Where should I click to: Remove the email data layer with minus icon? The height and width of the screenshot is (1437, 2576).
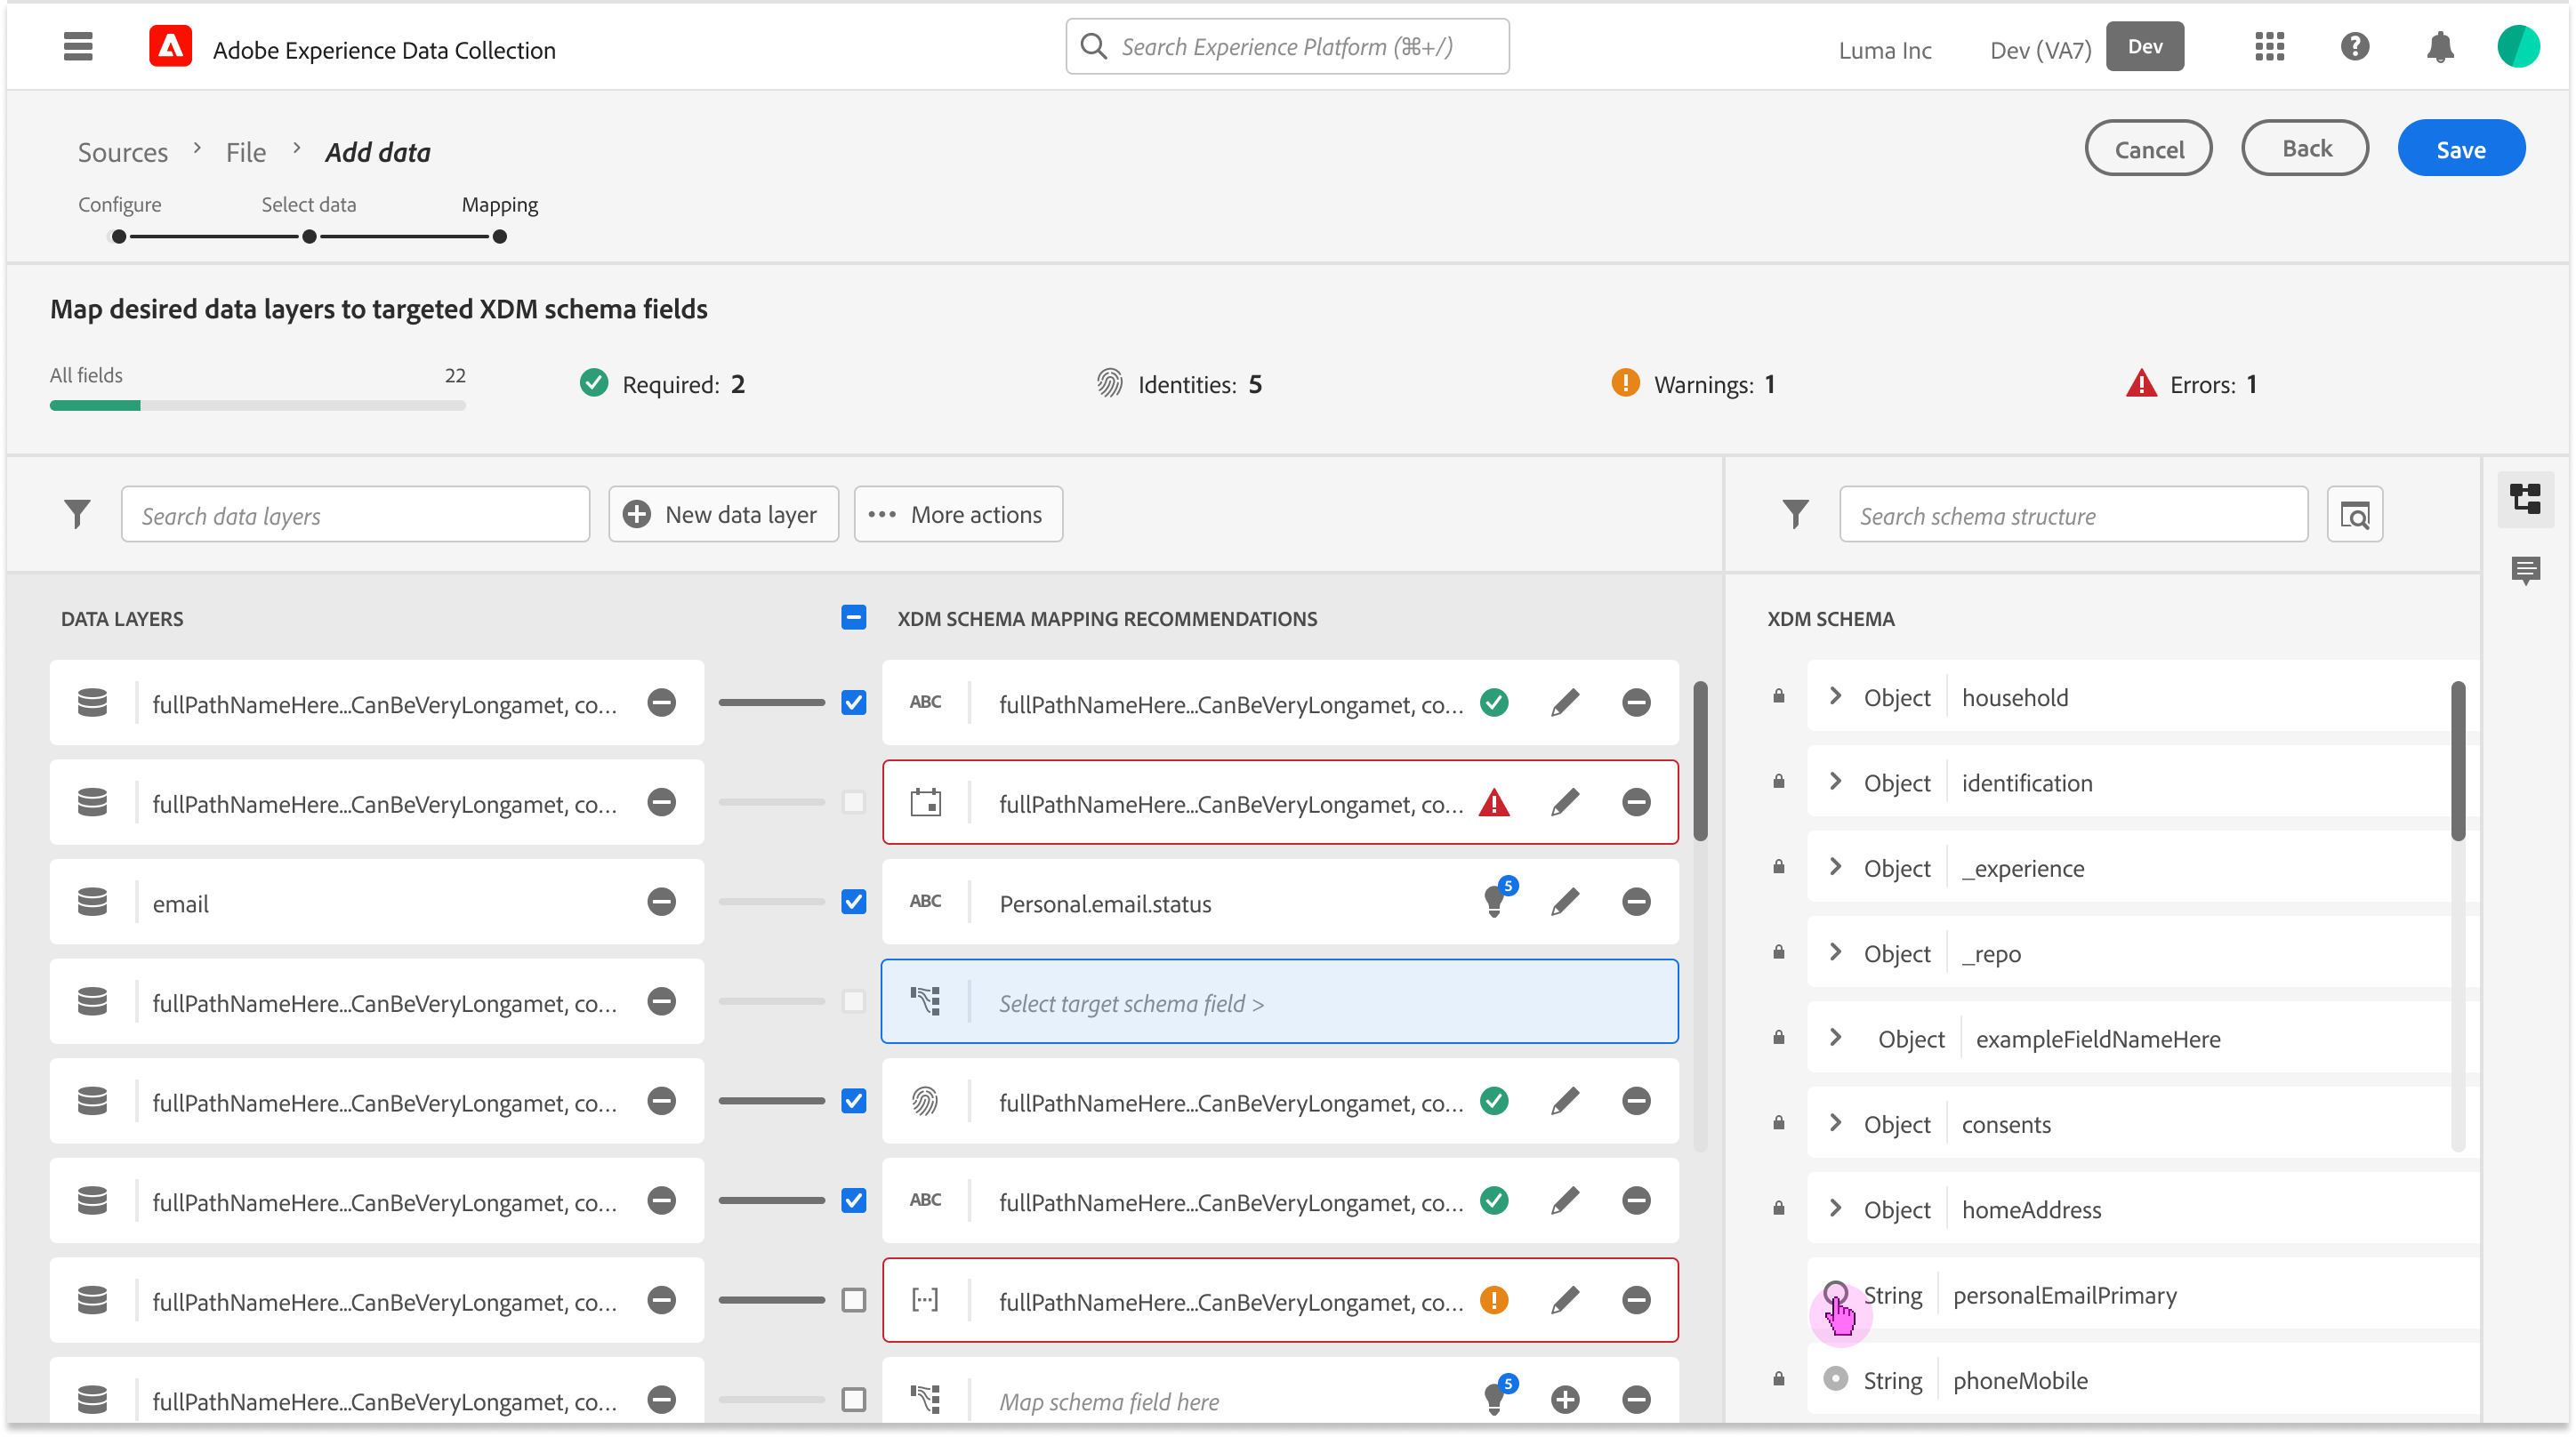pos(661,901)
